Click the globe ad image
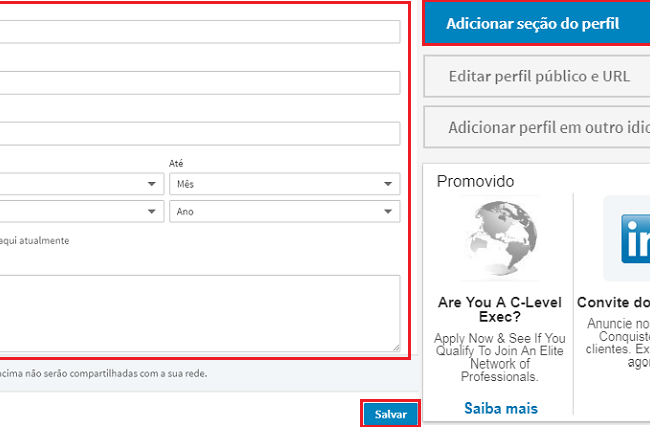This screenshot has height=427, width=650. pos(498,240)
